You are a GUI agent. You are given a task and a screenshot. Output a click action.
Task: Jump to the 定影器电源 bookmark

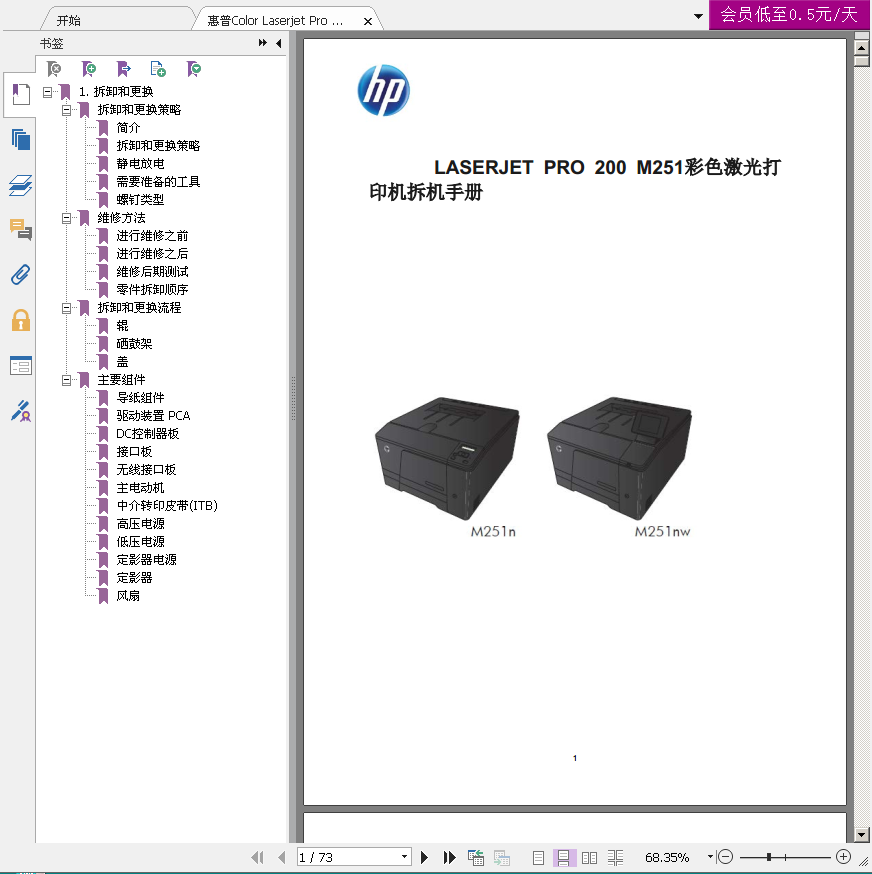147,560
